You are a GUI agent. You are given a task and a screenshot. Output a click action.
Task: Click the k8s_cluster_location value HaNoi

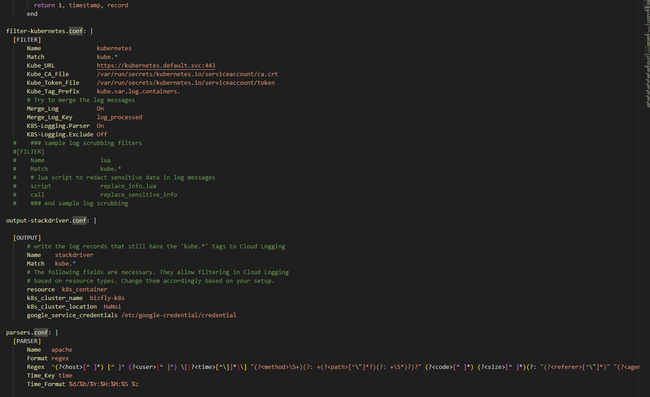coord(112,307)
